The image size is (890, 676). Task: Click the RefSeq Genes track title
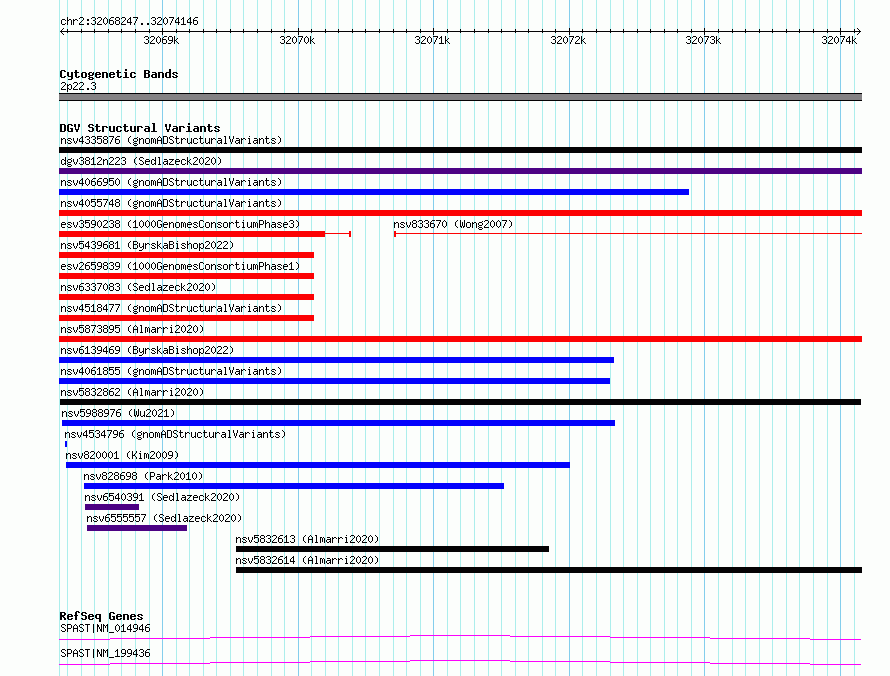click(101, 616)
